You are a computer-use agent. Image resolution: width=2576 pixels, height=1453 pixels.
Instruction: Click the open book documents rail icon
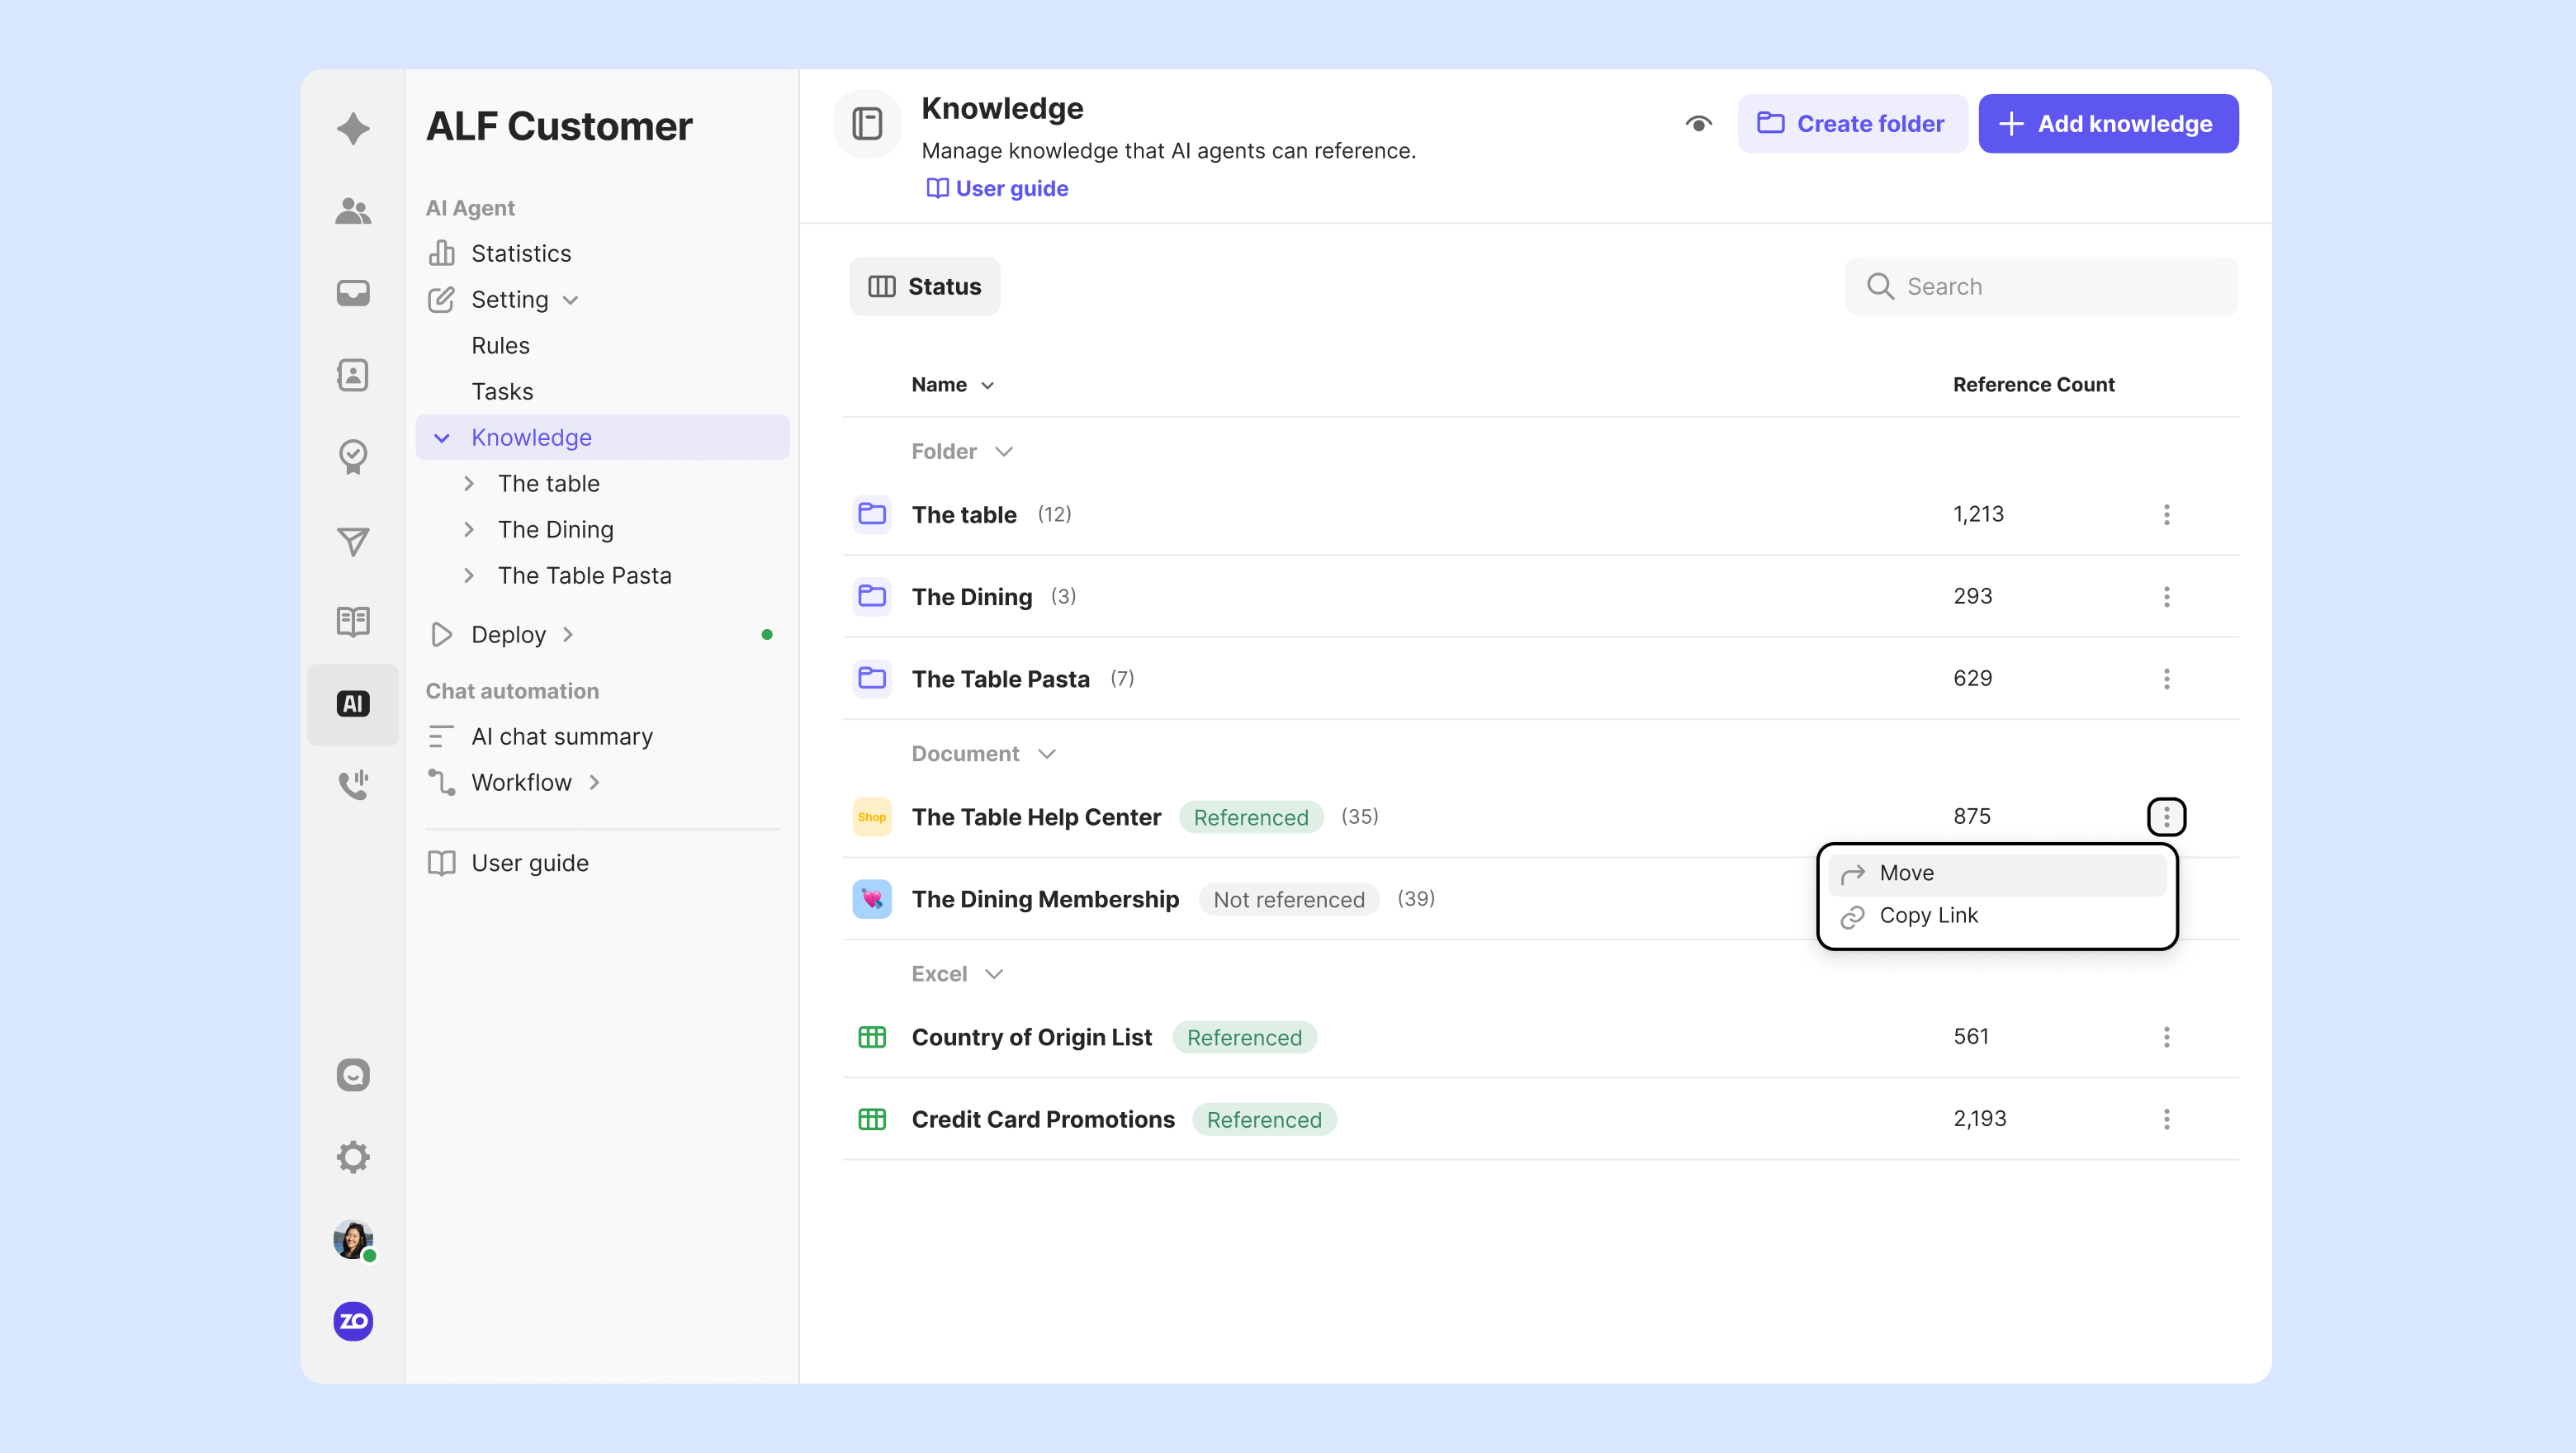(x=352, y=622)
